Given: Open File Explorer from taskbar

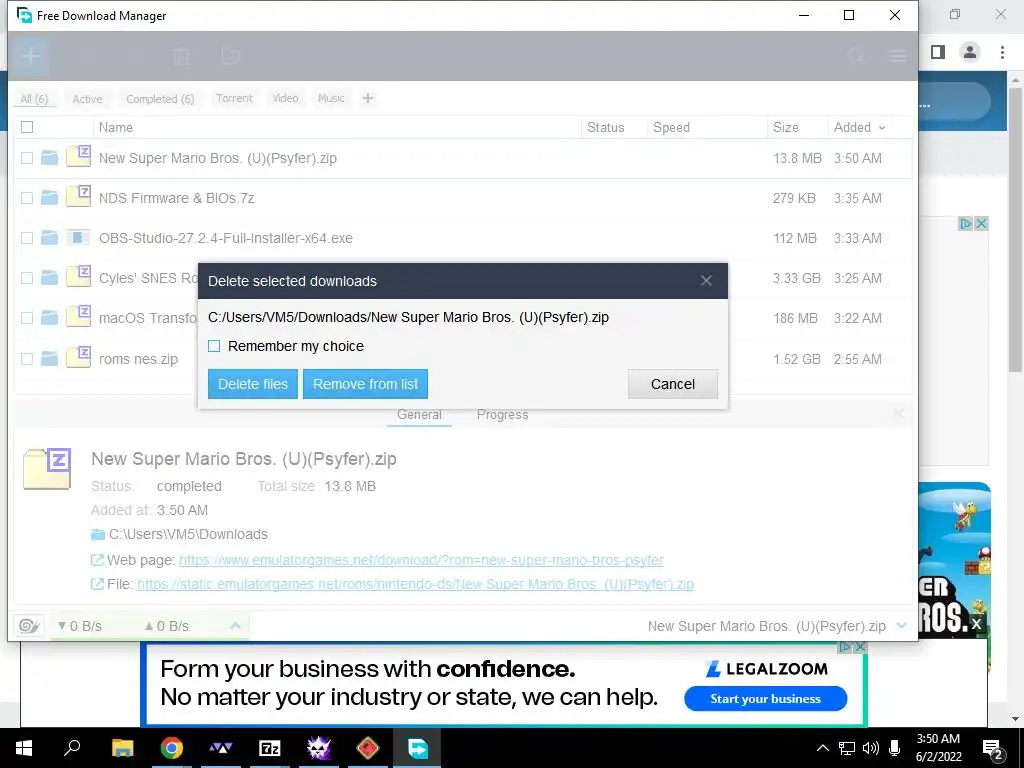Looking at the screenshot, I should click(x=122, y=748).
